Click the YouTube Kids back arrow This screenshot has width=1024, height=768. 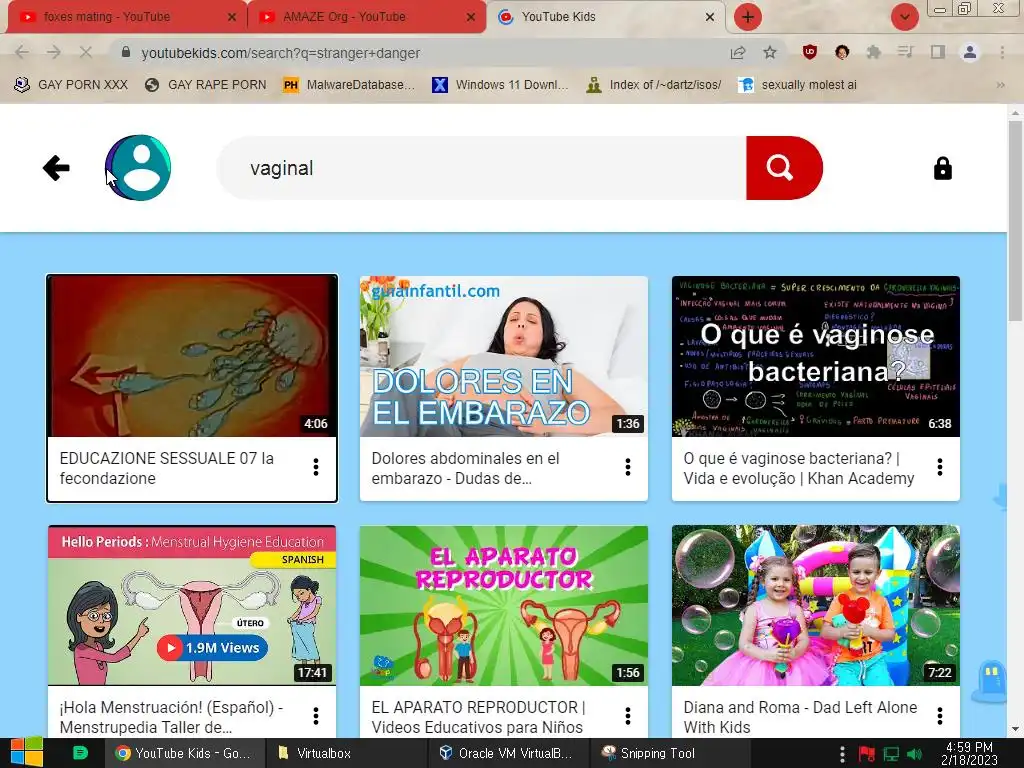pyautogui.click(x=56, y=168)
